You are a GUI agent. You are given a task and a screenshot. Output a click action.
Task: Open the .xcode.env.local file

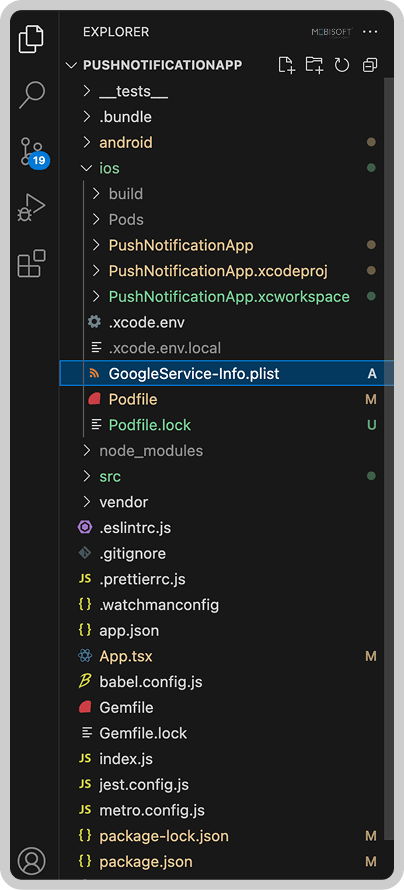(x=165, y=348)
